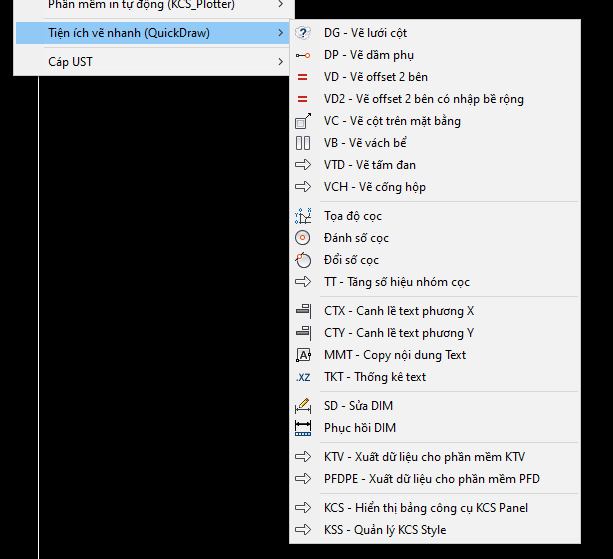Select Đổi số cọc command
This screenshot has height=559, width=613.
(435, 260)
